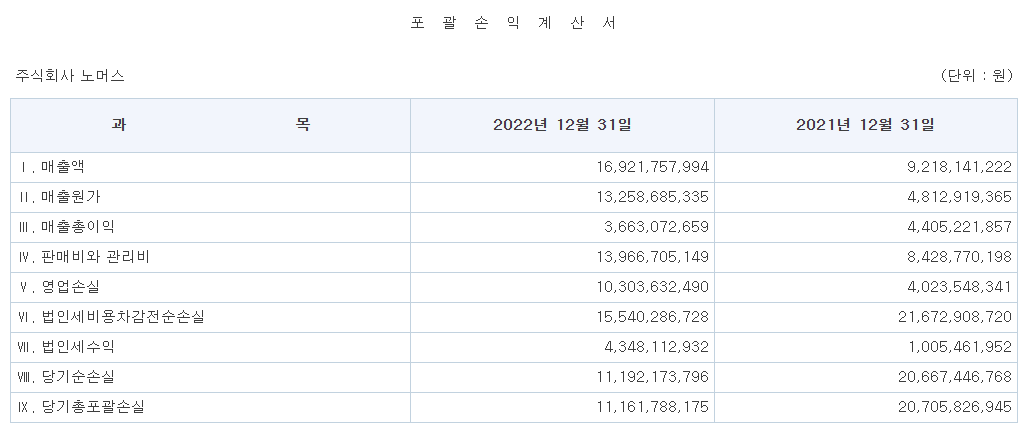Click the unit label (단위 : 원)

[x=976, y=75]
